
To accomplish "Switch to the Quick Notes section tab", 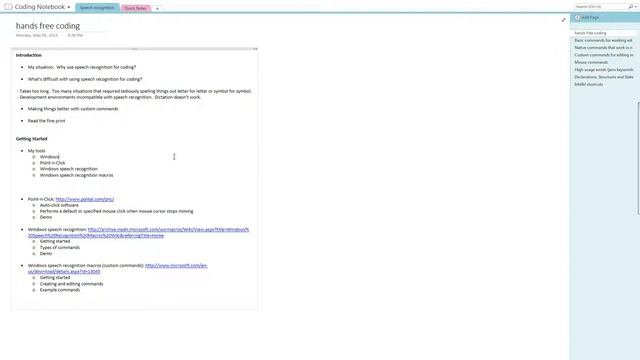I will 136,8.
